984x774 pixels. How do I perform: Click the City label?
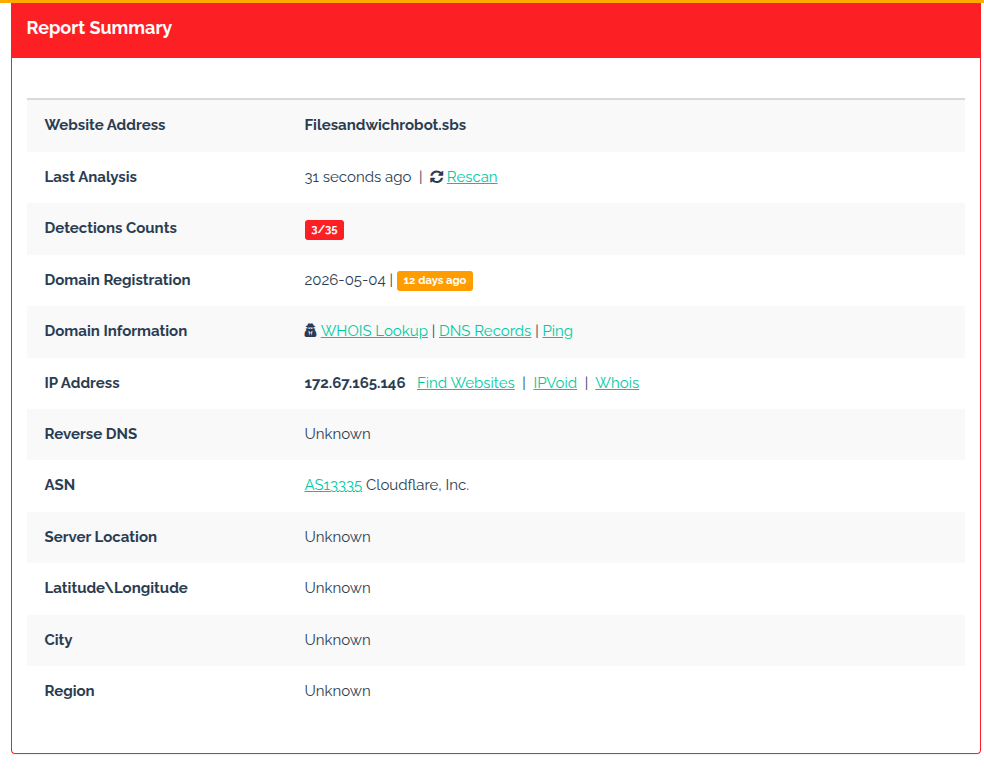click(x=58, y=640)
